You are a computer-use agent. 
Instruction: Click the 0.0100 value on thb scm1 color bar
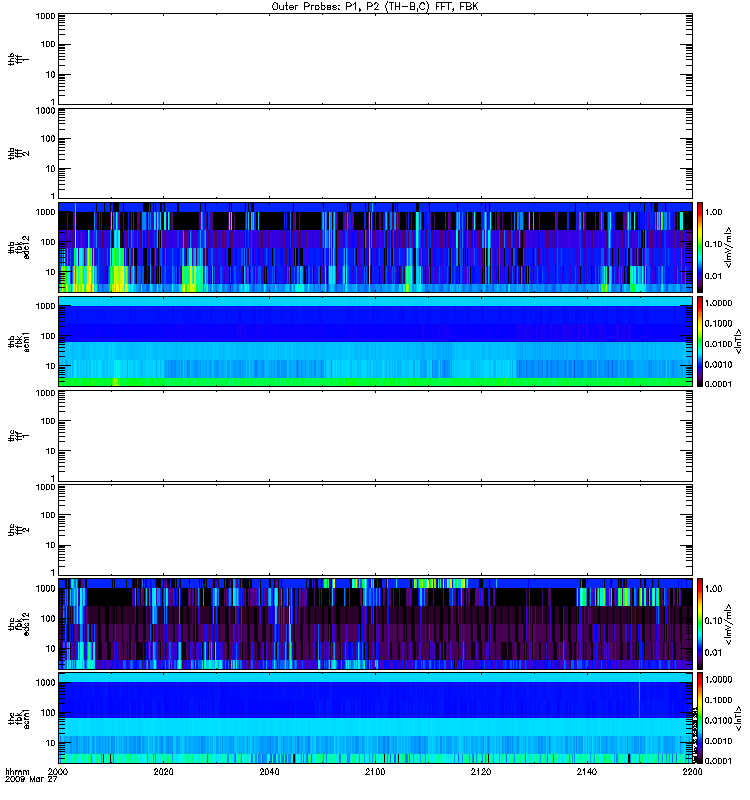718,344
